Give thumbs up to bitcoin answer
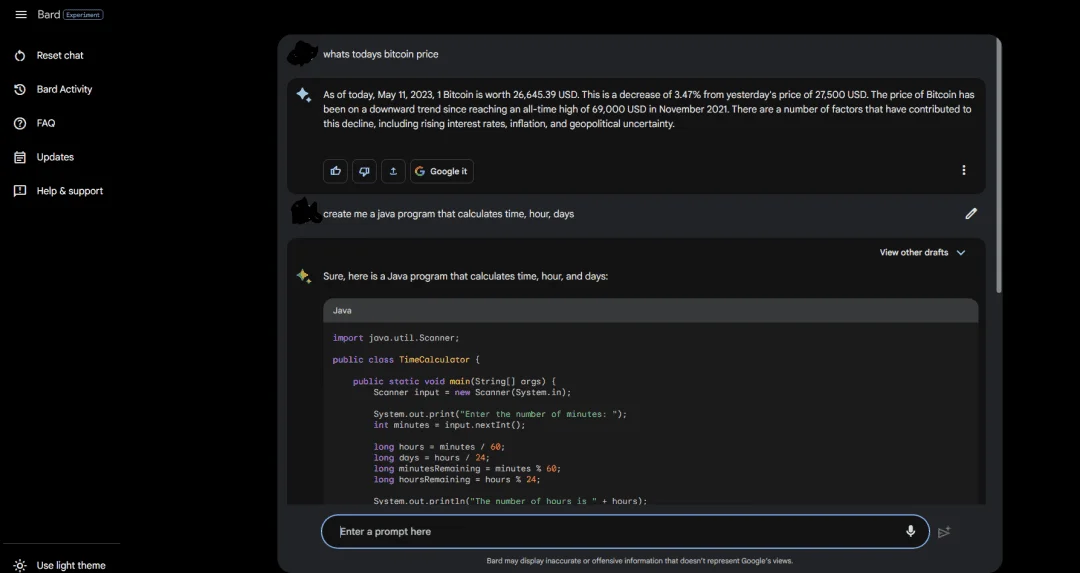1080x573 pixels. (x=335, y=171)
